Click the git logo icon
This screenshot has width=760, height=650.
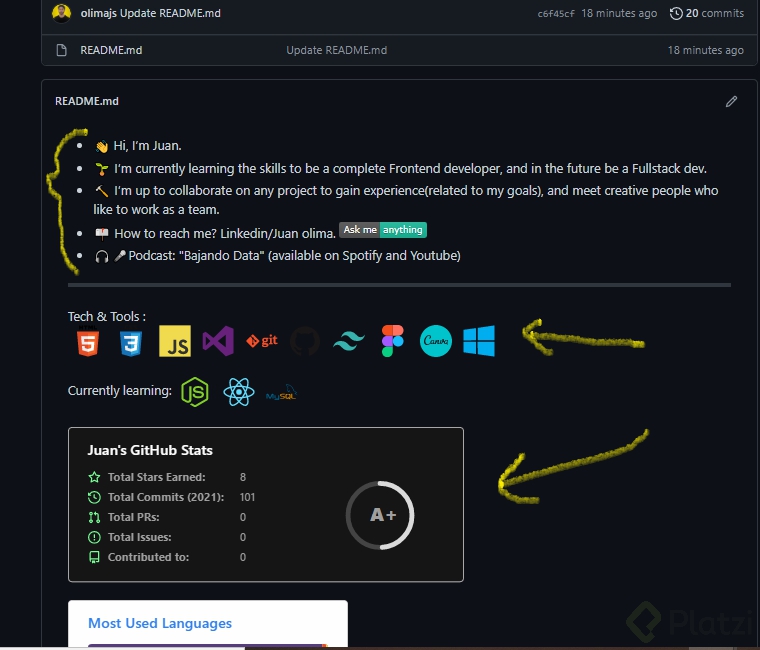click(x=262, y=341)
